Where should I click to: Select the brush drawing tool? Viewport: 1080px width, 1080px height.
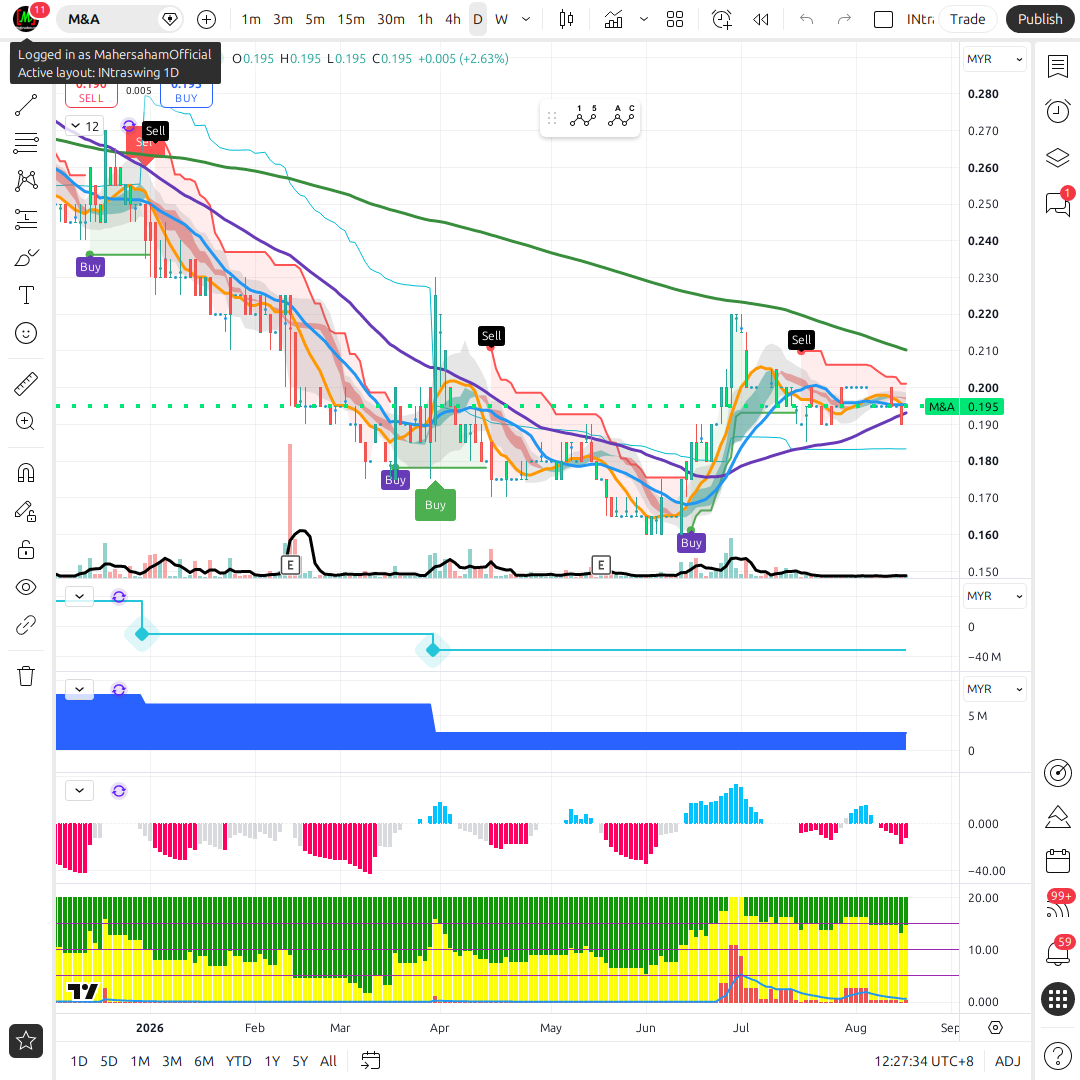pyautogui.click(x=26, y=258)
